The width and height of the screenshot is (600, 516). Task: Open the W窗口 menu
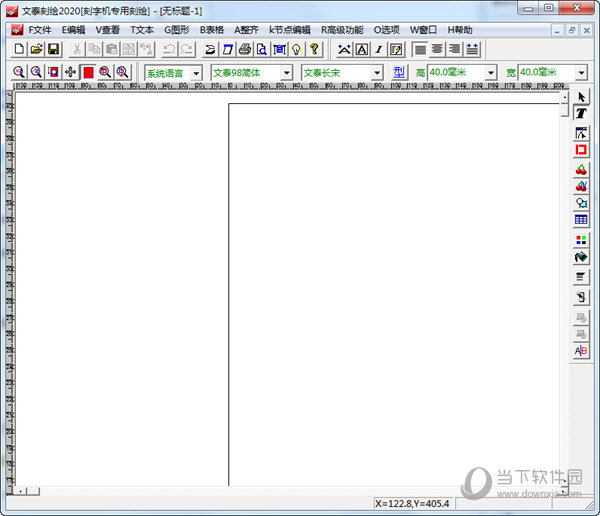coord(423,30)
